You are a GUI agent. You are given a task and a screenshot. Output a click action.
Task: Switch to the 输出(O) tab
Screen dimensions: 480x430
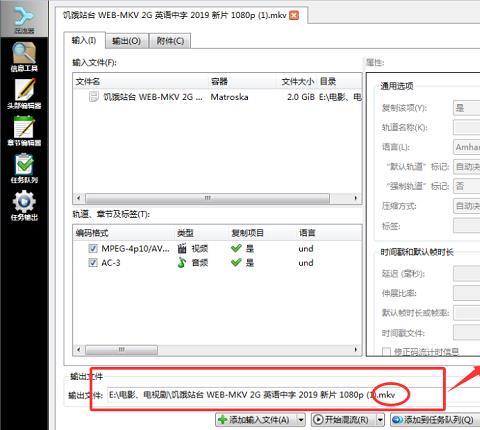(126, 41)
